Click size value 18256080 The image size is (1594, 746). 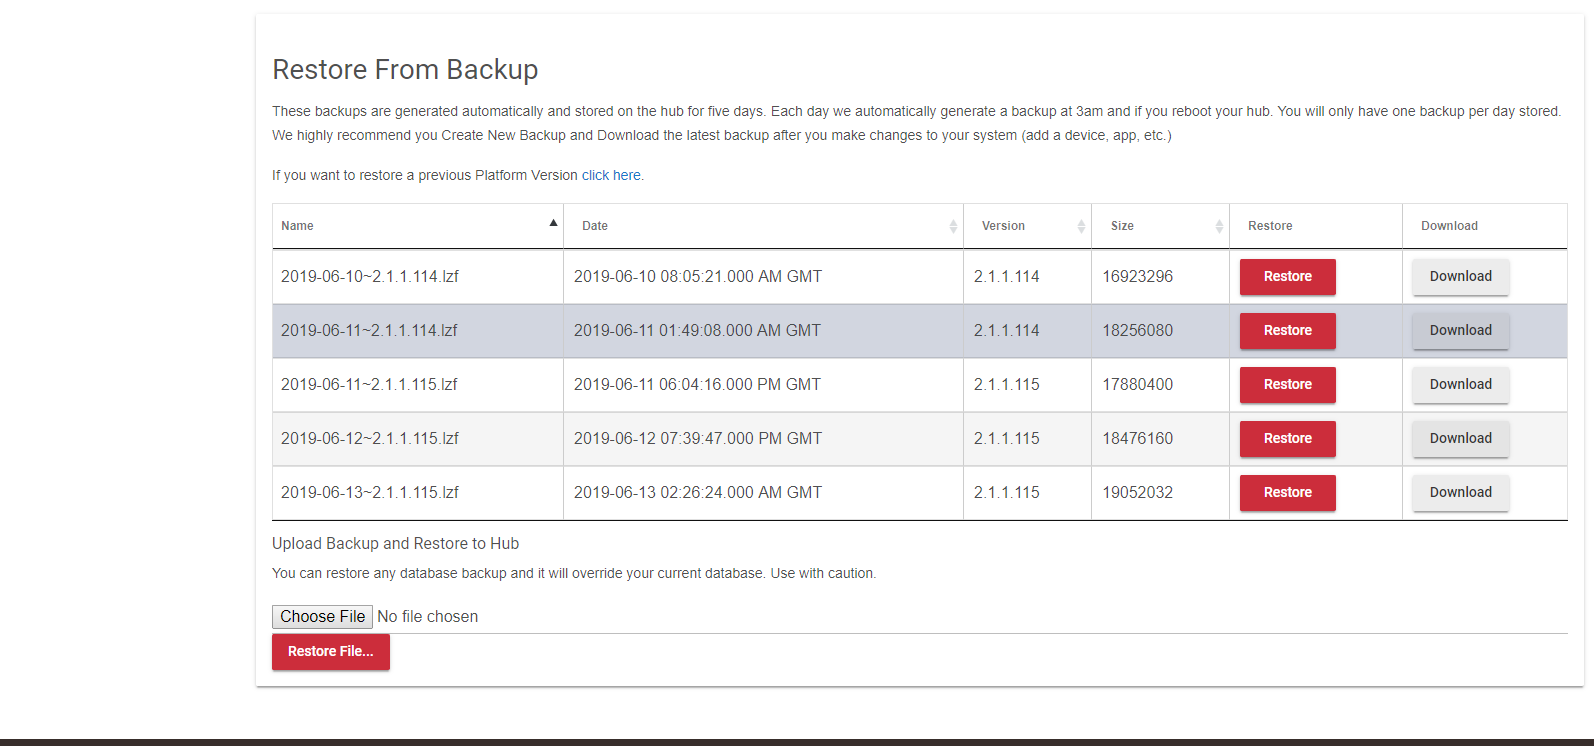(1138, 331)
